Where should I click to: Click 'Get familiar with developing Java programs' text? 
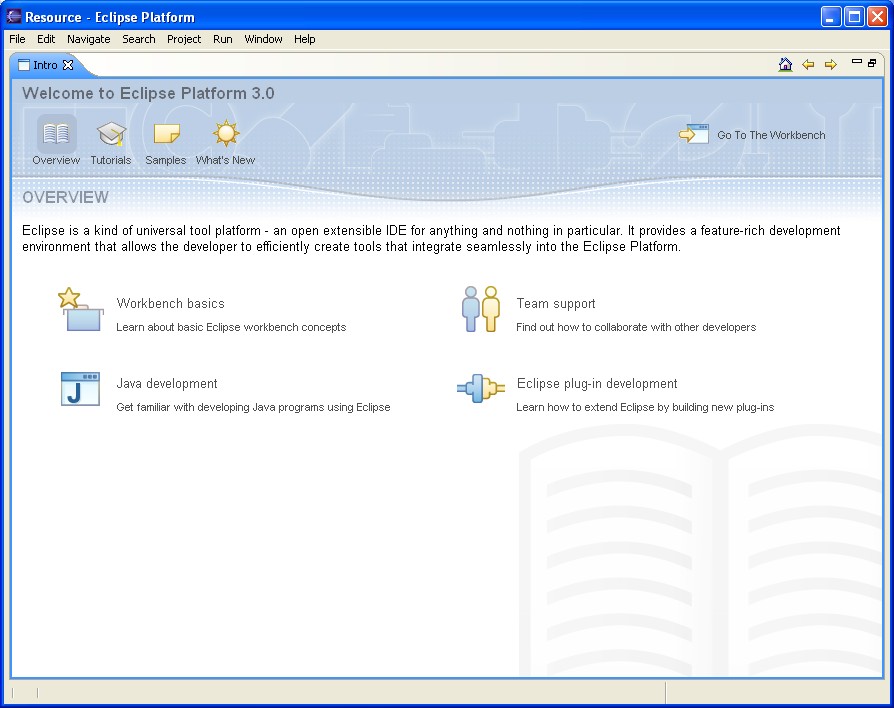[253, 407]
